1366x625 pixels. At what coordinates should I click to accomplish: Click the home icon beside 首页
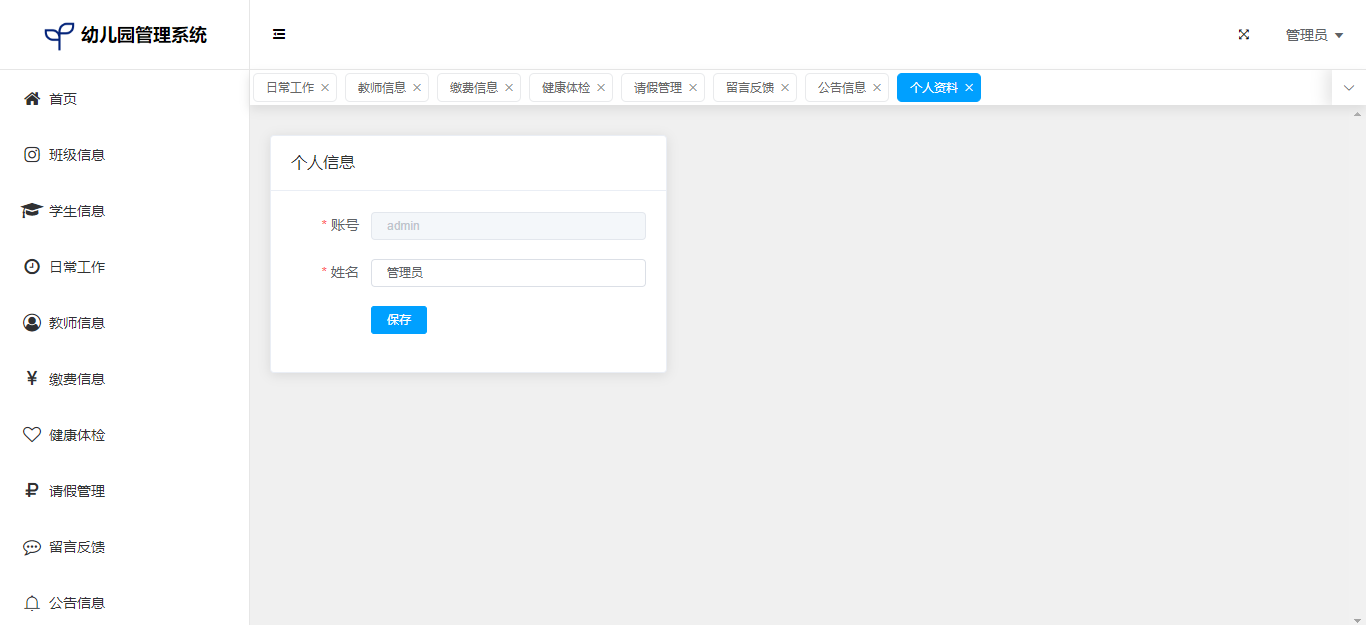point(32,99)
